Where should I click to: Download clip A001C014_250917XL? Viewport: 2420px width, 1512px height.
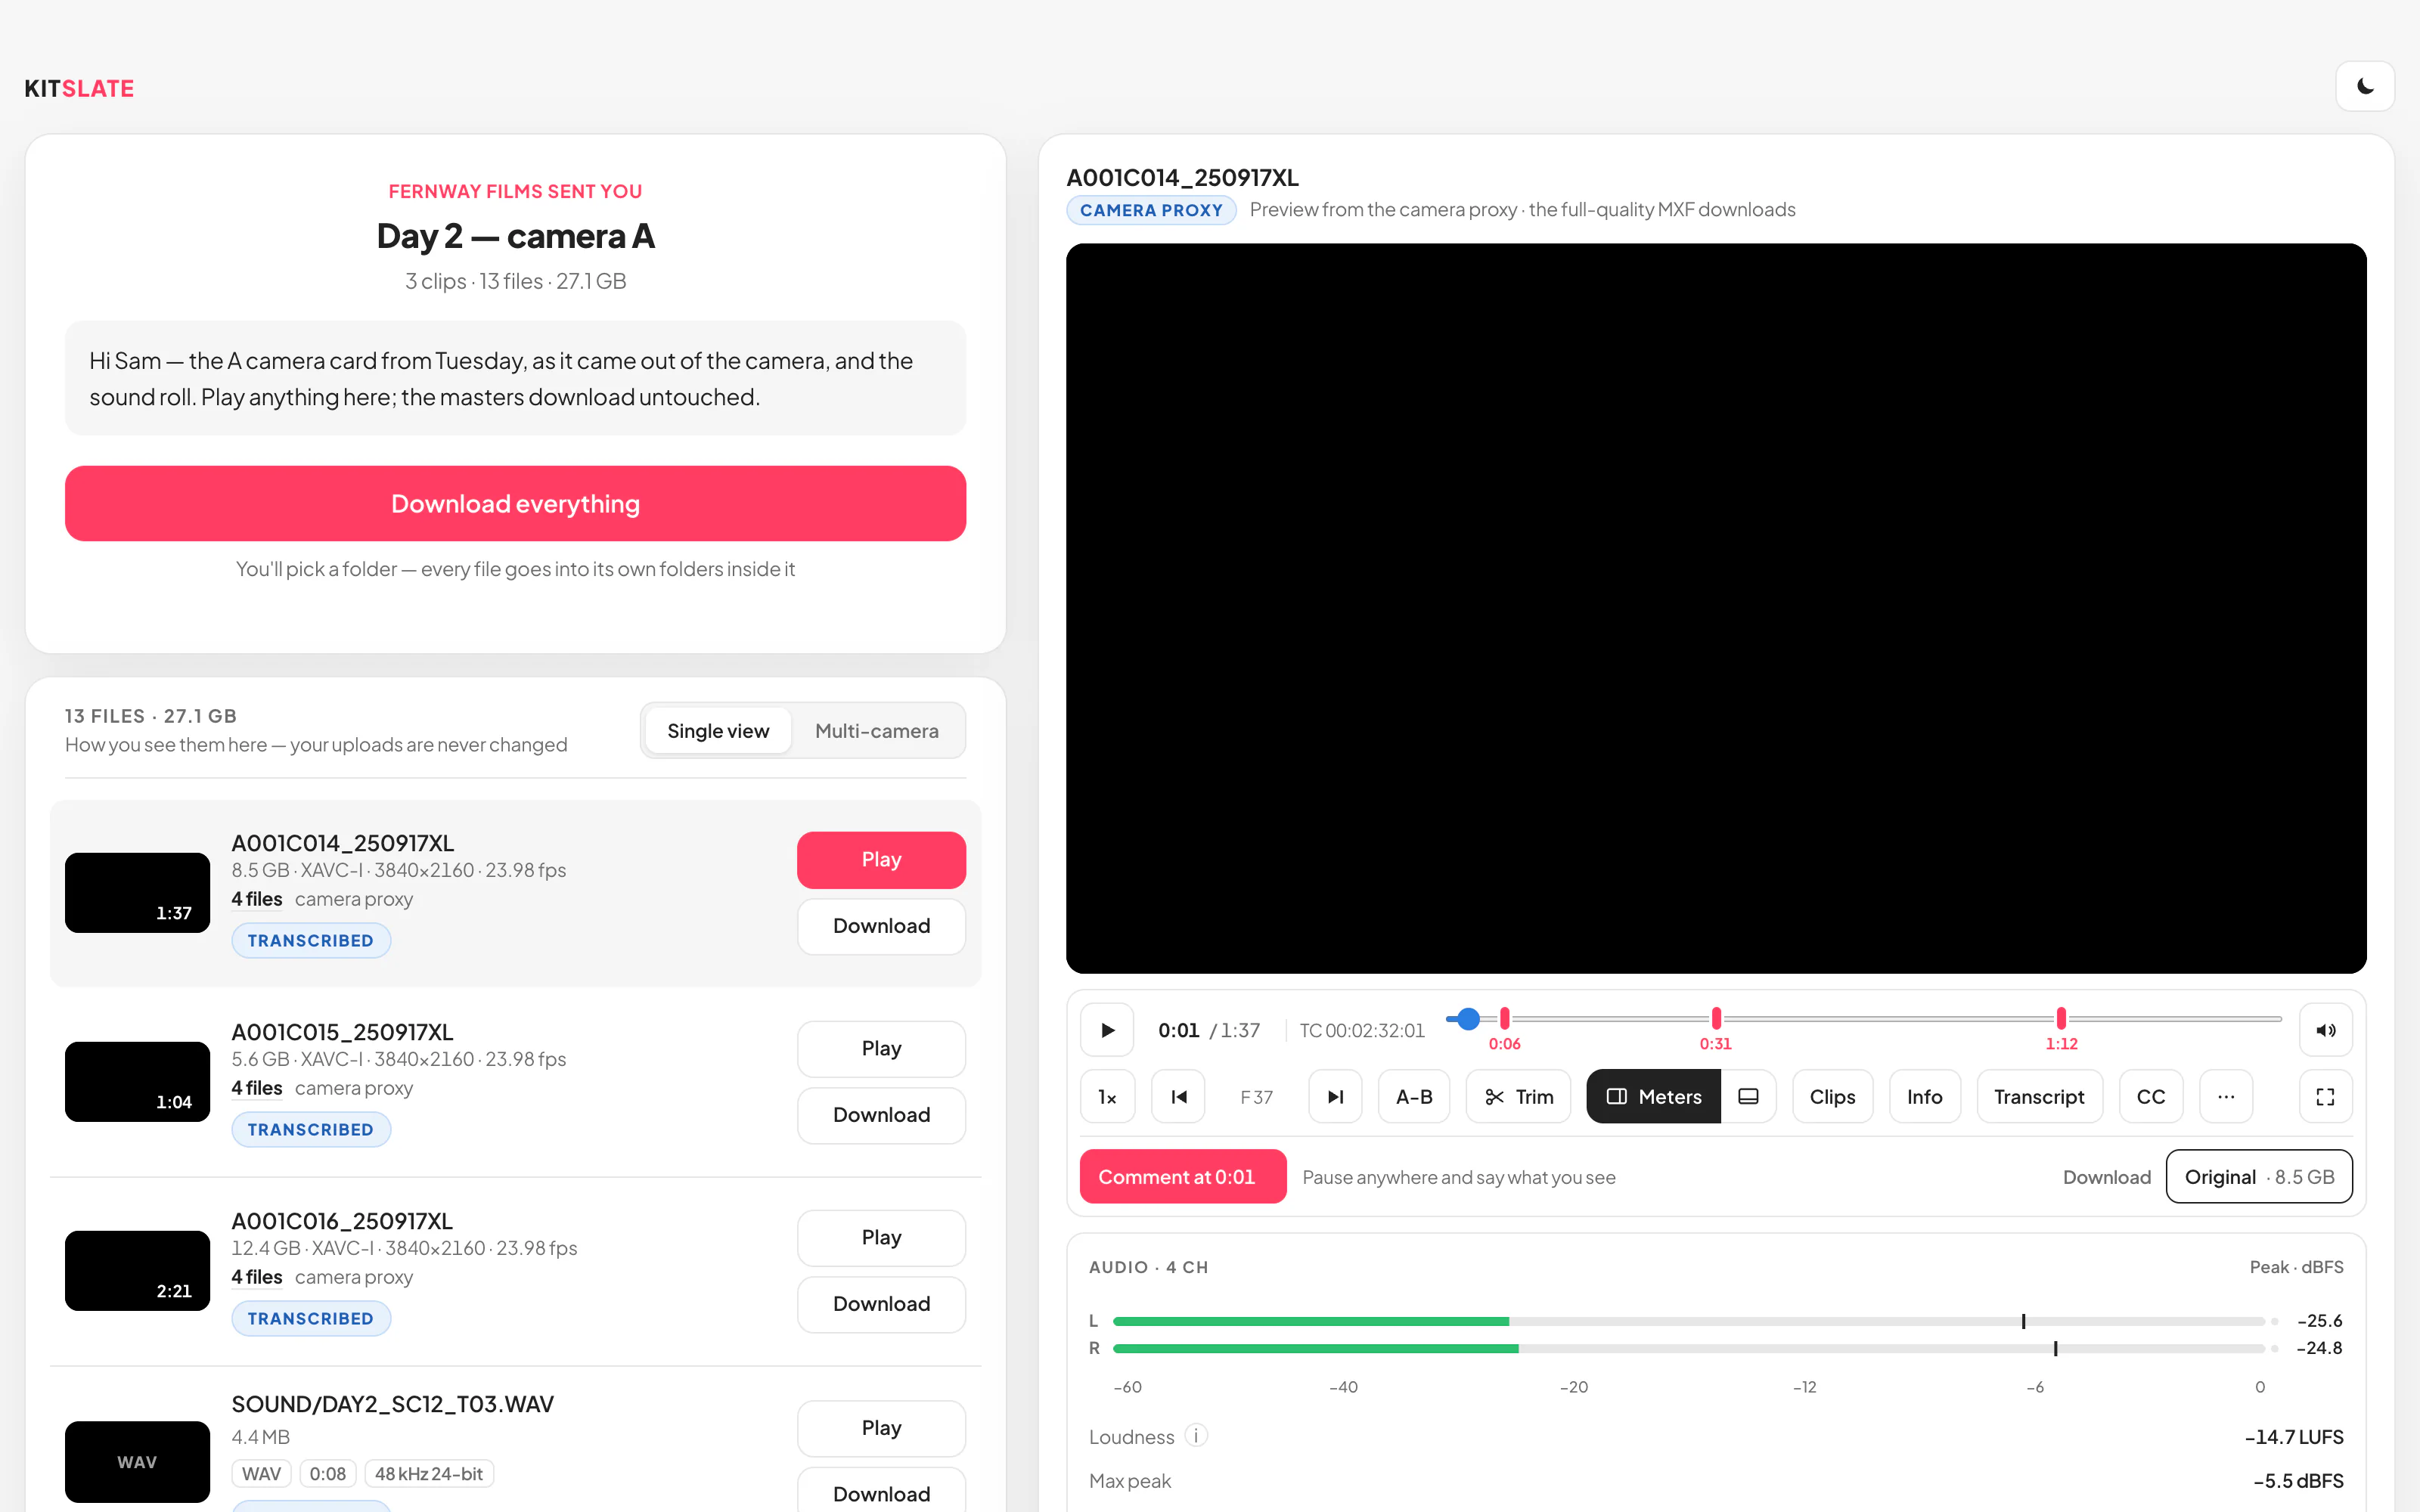click(881, 926)
